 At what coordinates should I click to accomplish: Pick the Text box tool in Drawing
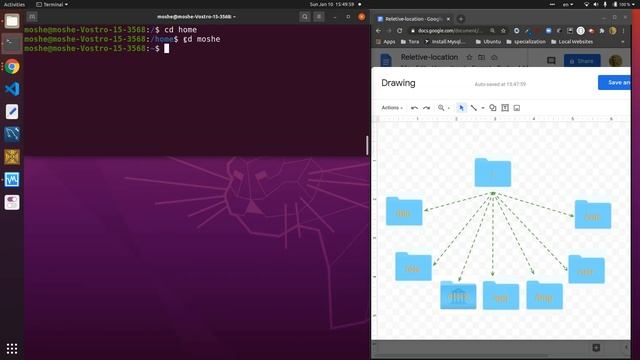(x=505, y=108)
